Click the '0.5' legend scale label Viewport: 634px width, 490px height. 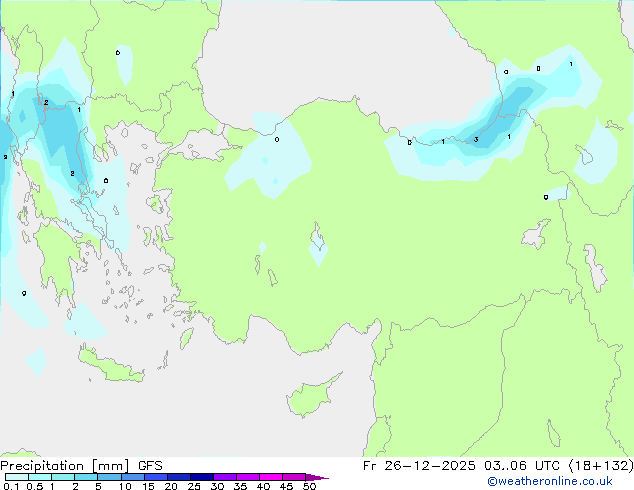(35, 486)
